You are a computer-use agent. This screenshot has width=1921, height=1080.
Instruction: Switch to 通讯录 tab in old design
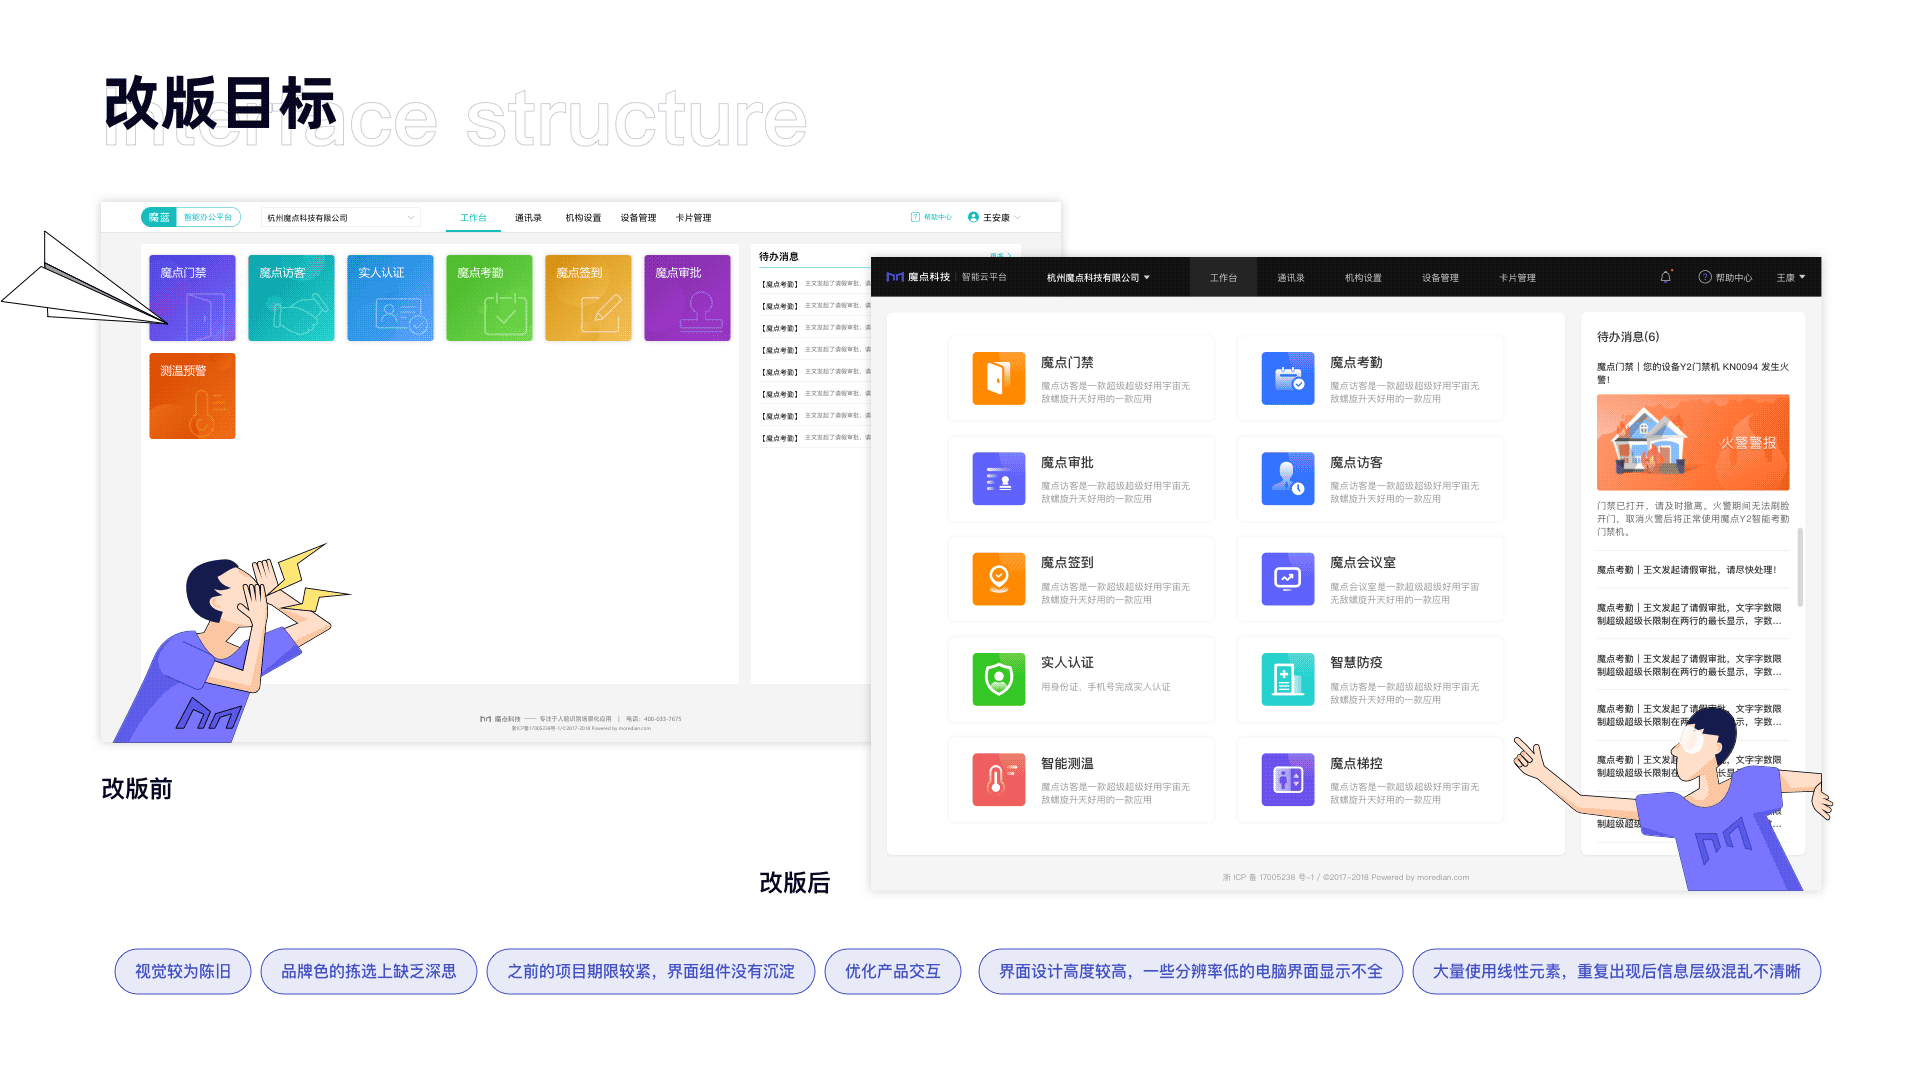pos(528,217)
